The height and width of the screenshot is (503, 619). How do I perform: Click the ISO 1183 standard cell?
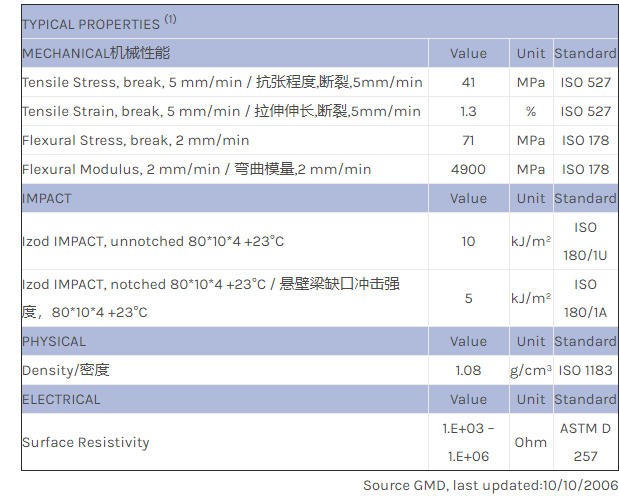pyautogui.click(x=586, y=370)
